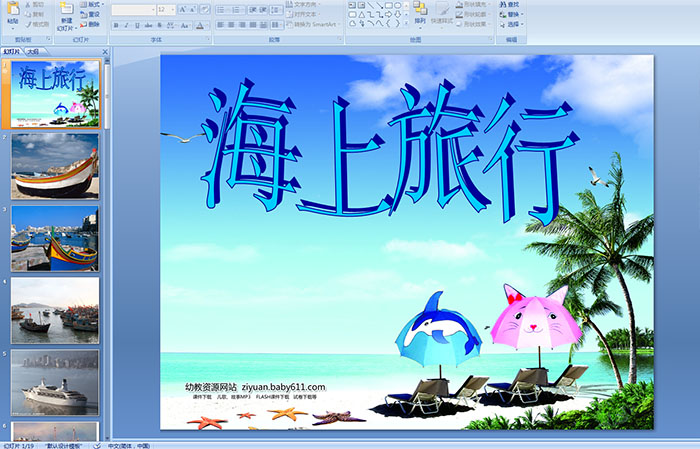Image resolution: width=700 pixels, height=449 pixels.
Task: Select slide 5 cruise ship thumbnail
Action: coord(55,382)
